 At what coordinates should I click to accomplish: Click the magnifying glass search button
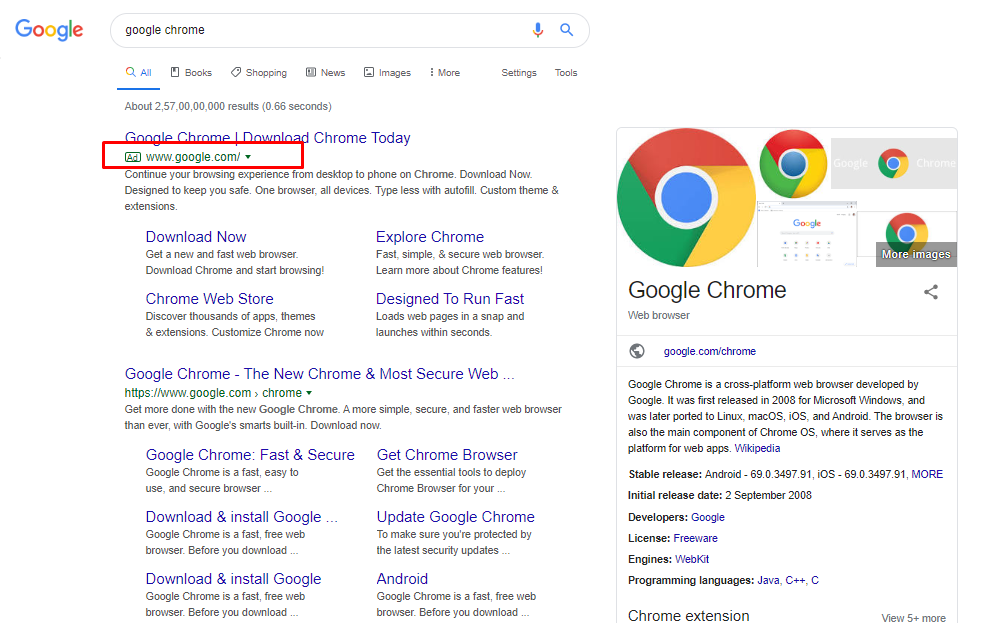[x=566, y=30]
